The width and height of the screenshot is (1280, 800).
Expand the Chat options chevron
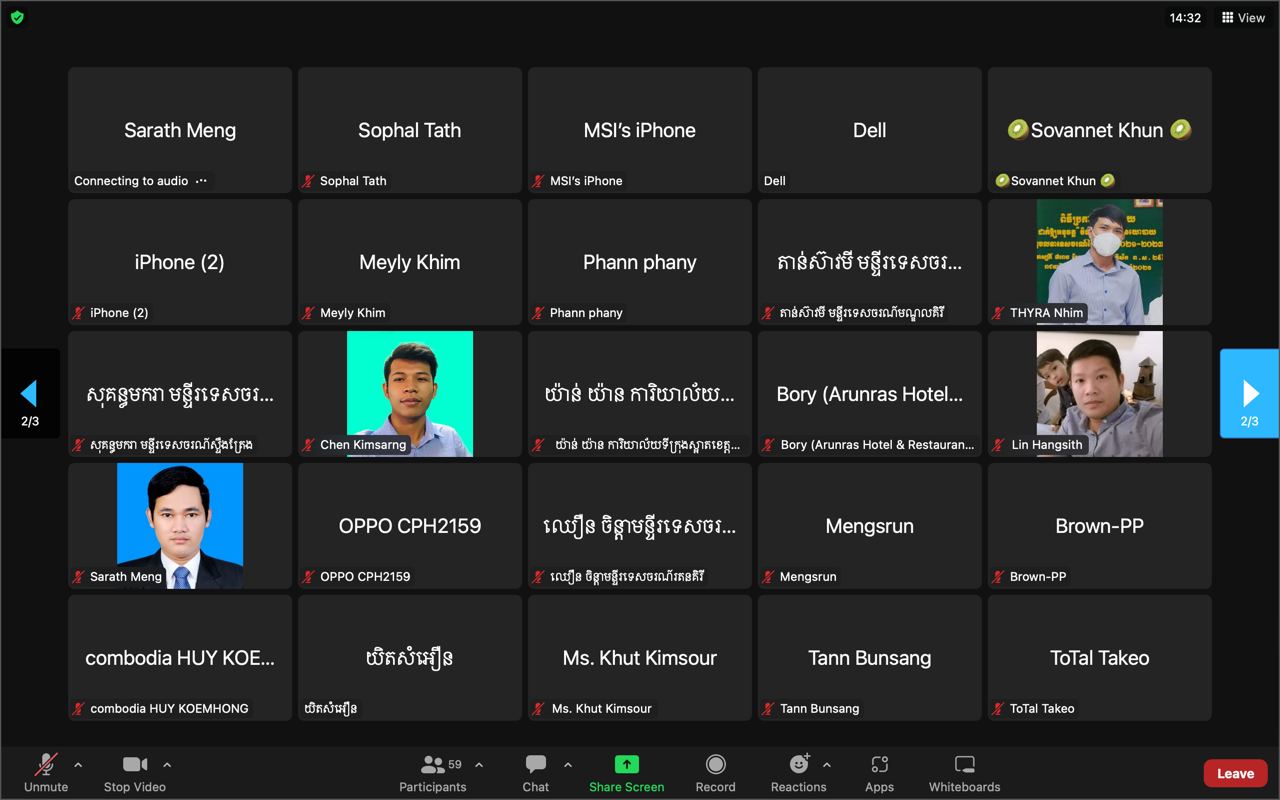pos(568,765)
